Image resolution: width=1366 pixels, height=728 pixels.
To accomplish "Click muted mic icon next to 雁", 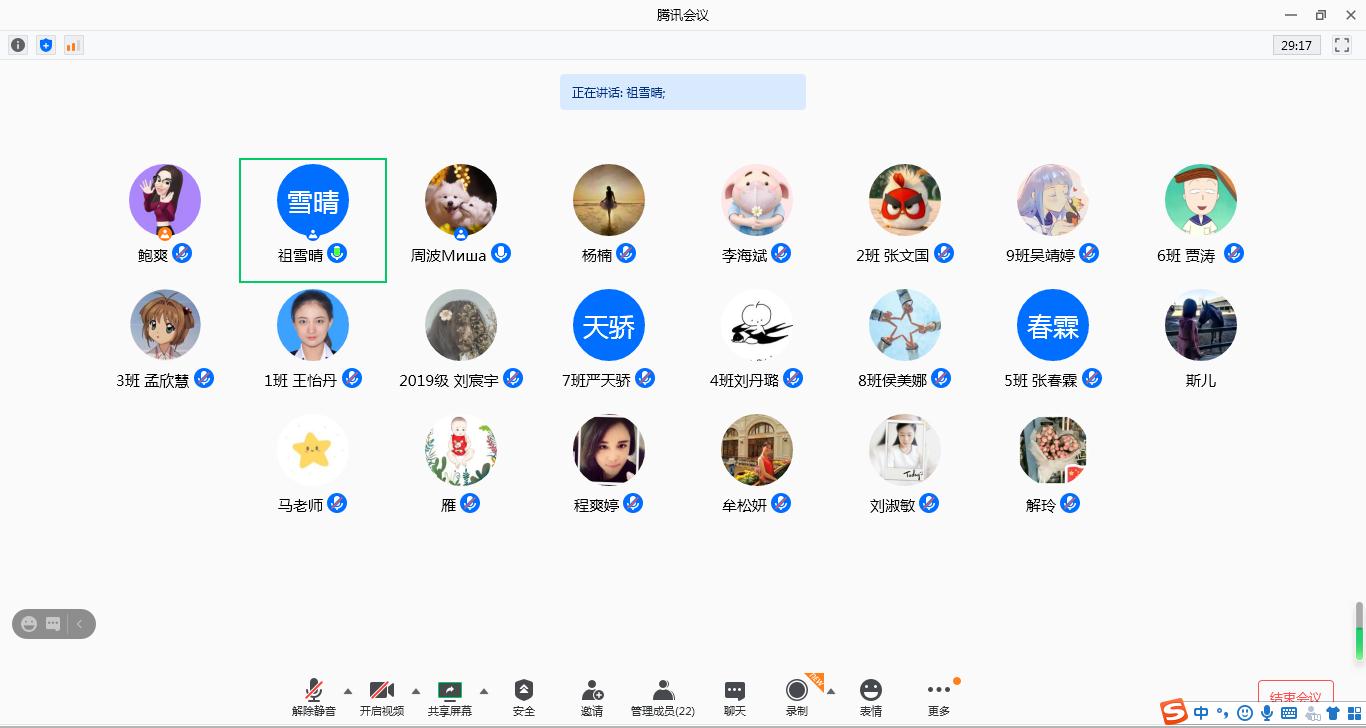I will coord(471,504).
